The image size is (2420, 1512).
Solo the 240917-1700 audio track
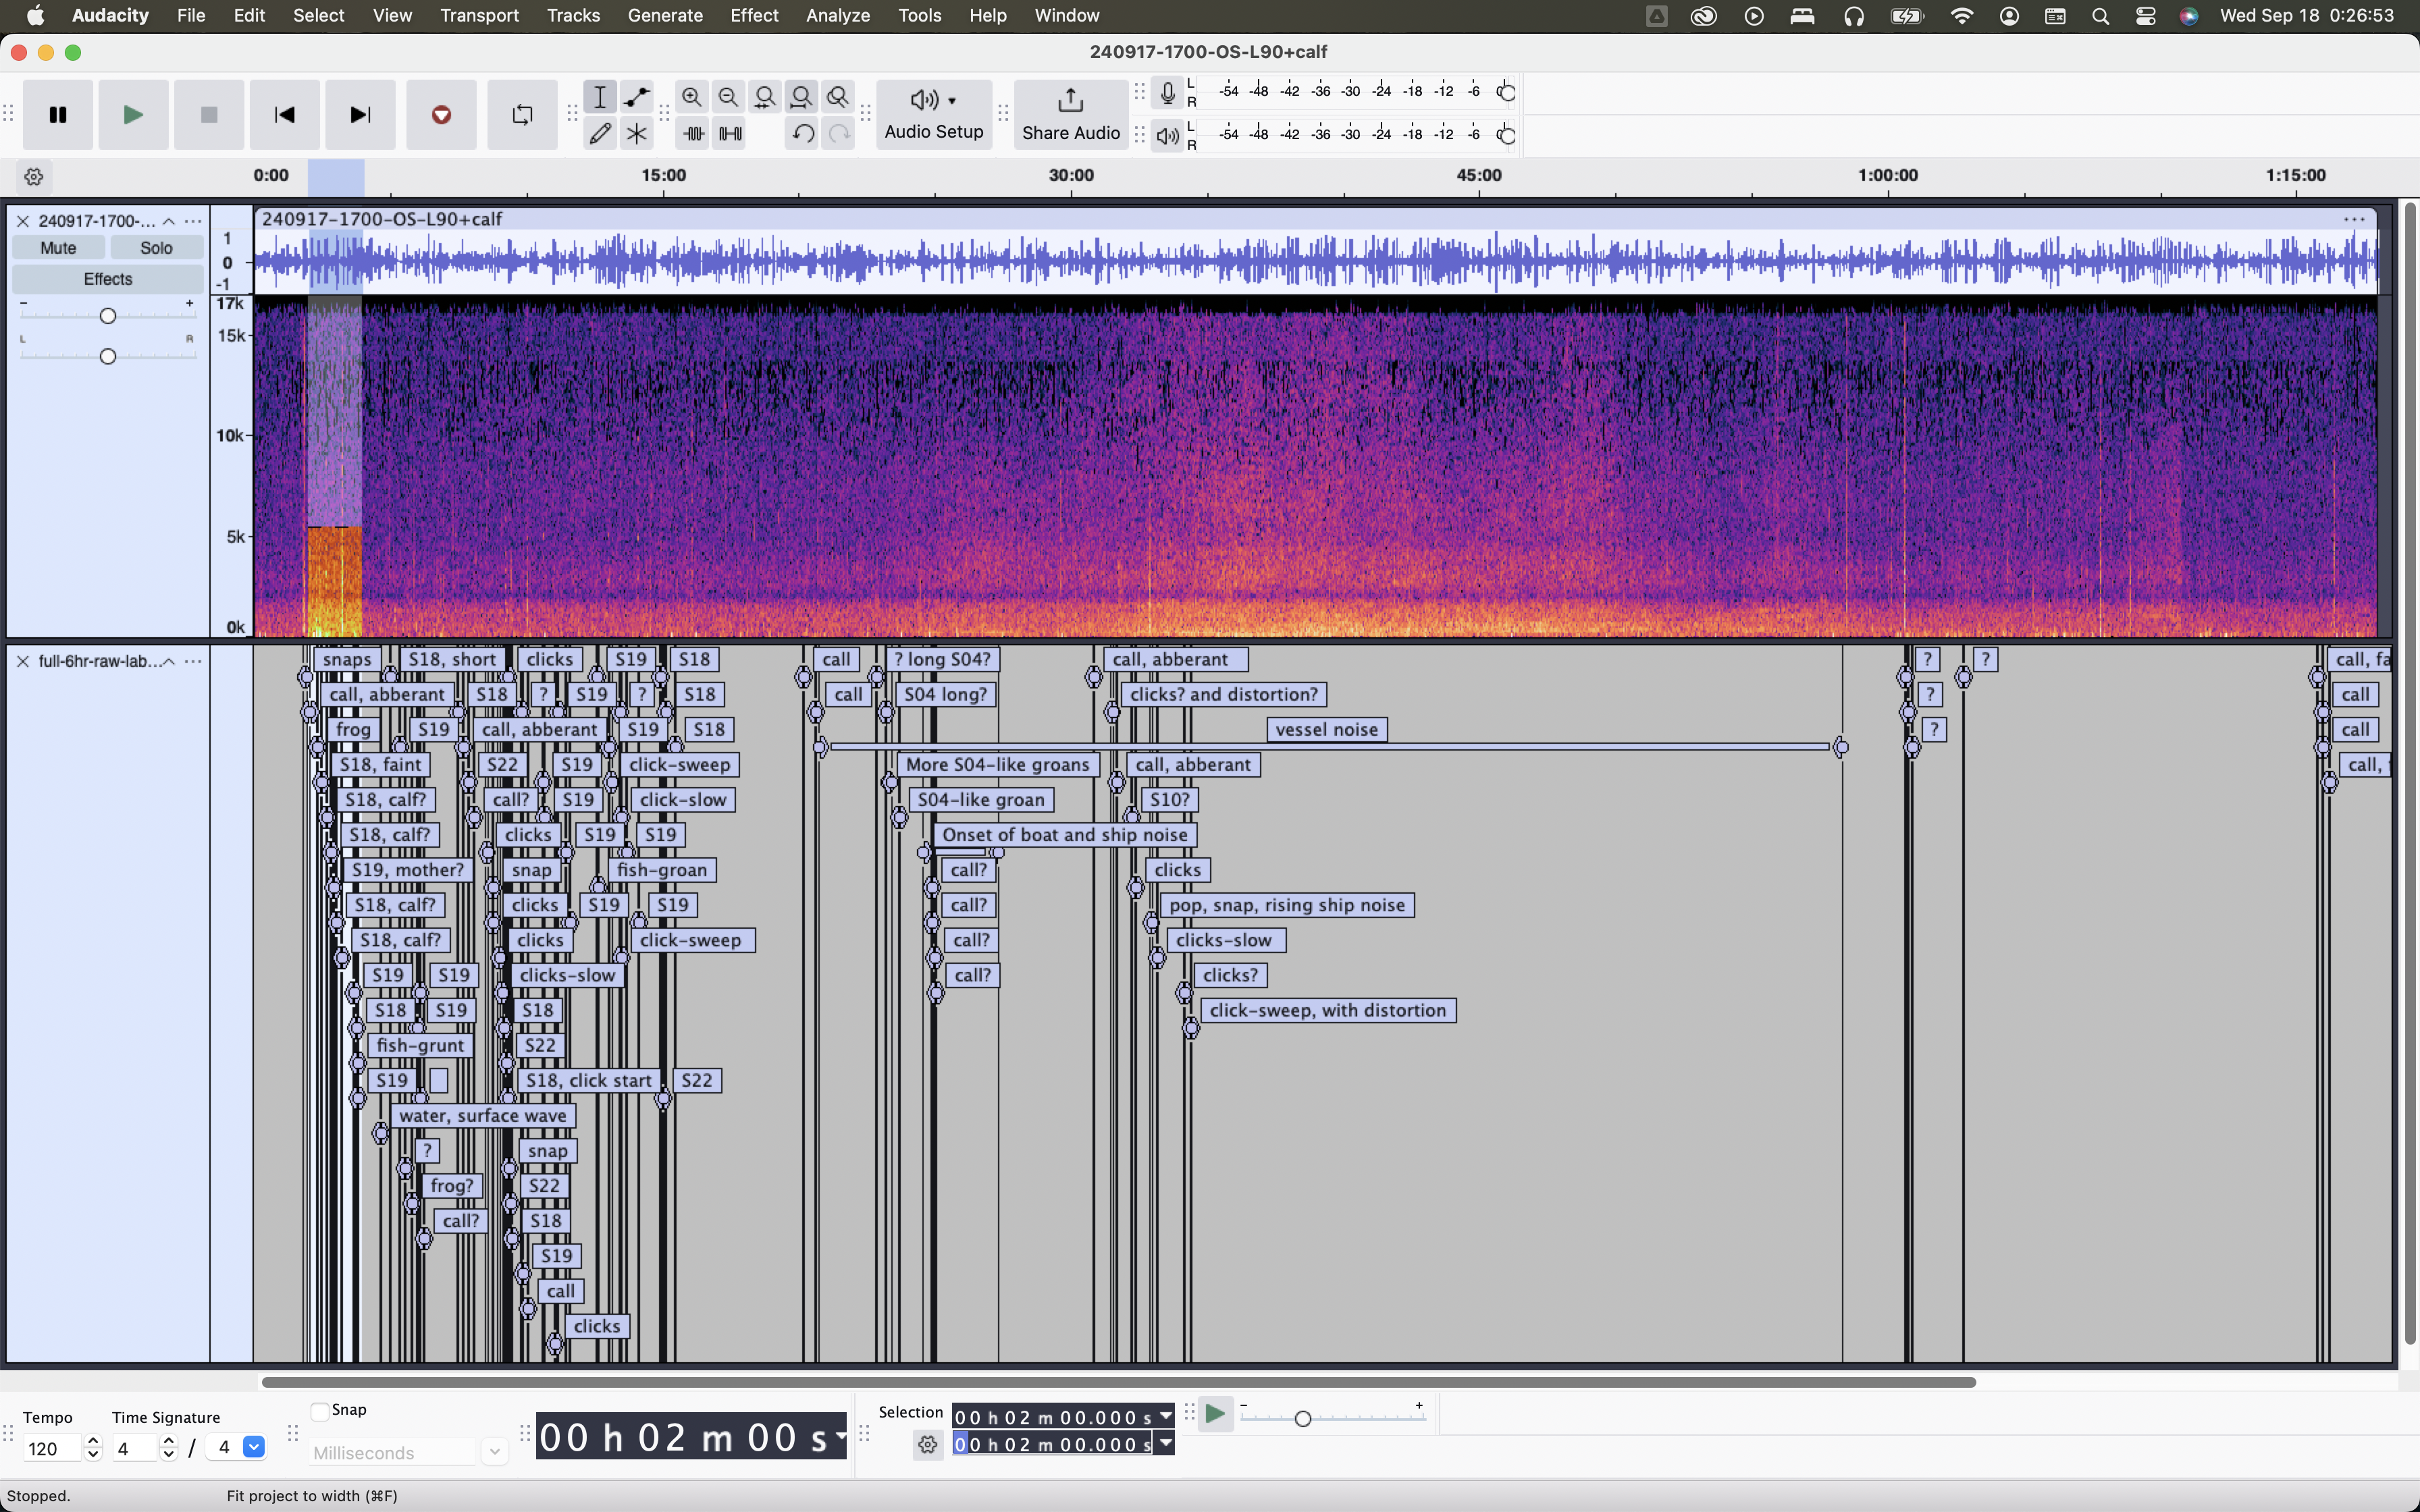click(156, 248)
